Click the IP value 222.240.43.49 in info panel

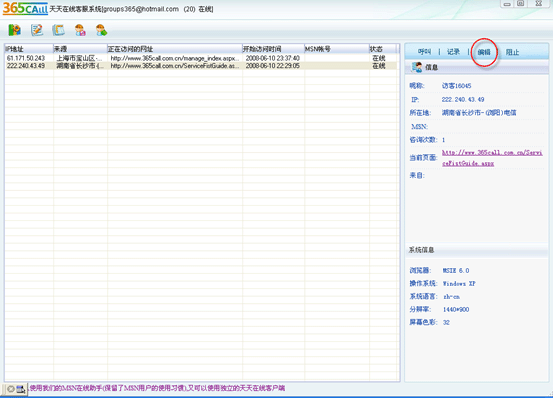463,99
